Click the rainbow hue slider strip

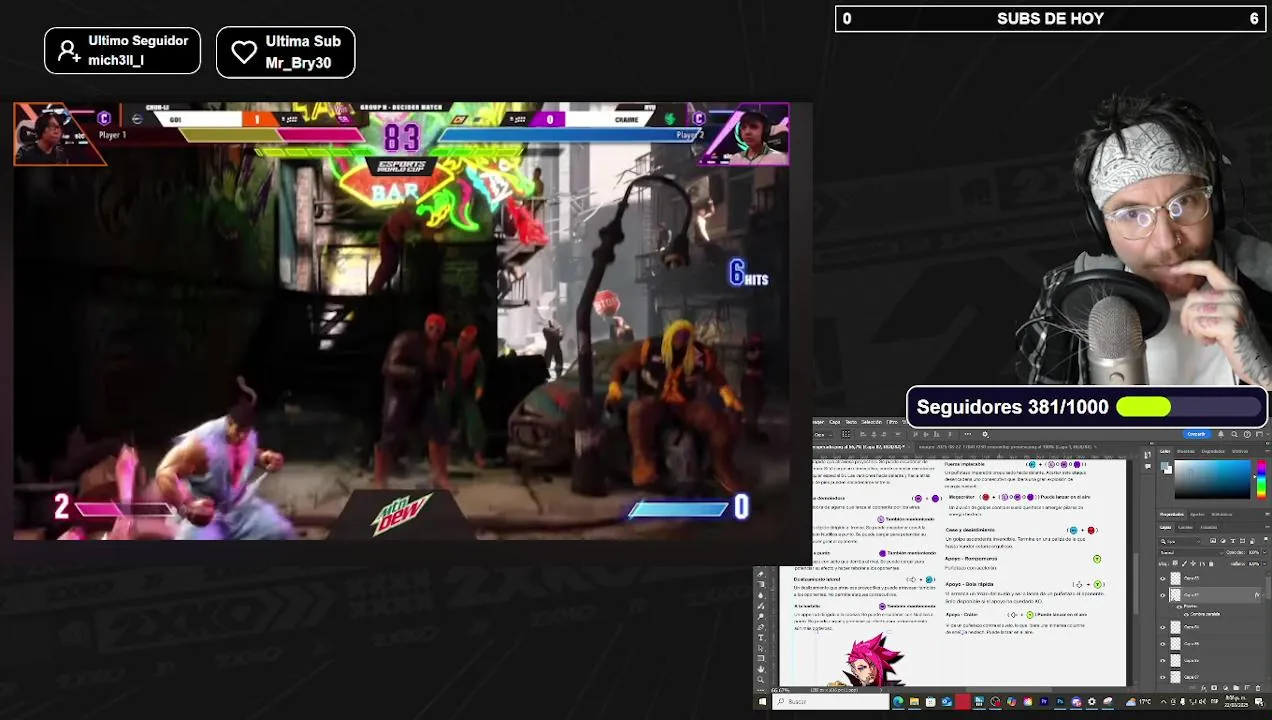[1261, 480]
